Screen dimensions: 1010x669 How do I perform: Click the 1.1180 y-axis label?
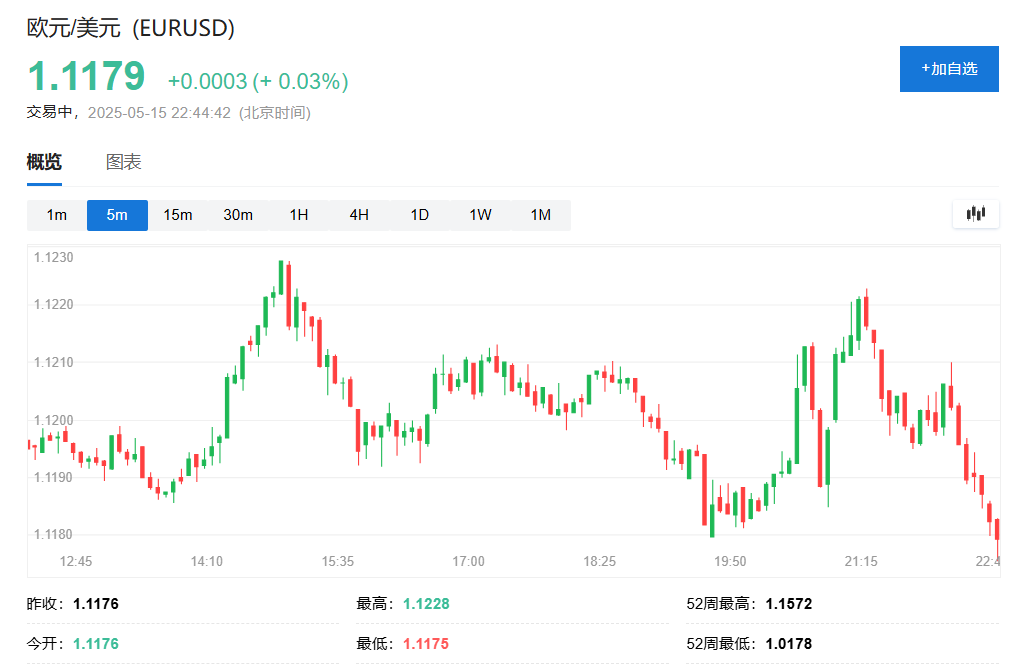tap(53, 534)
